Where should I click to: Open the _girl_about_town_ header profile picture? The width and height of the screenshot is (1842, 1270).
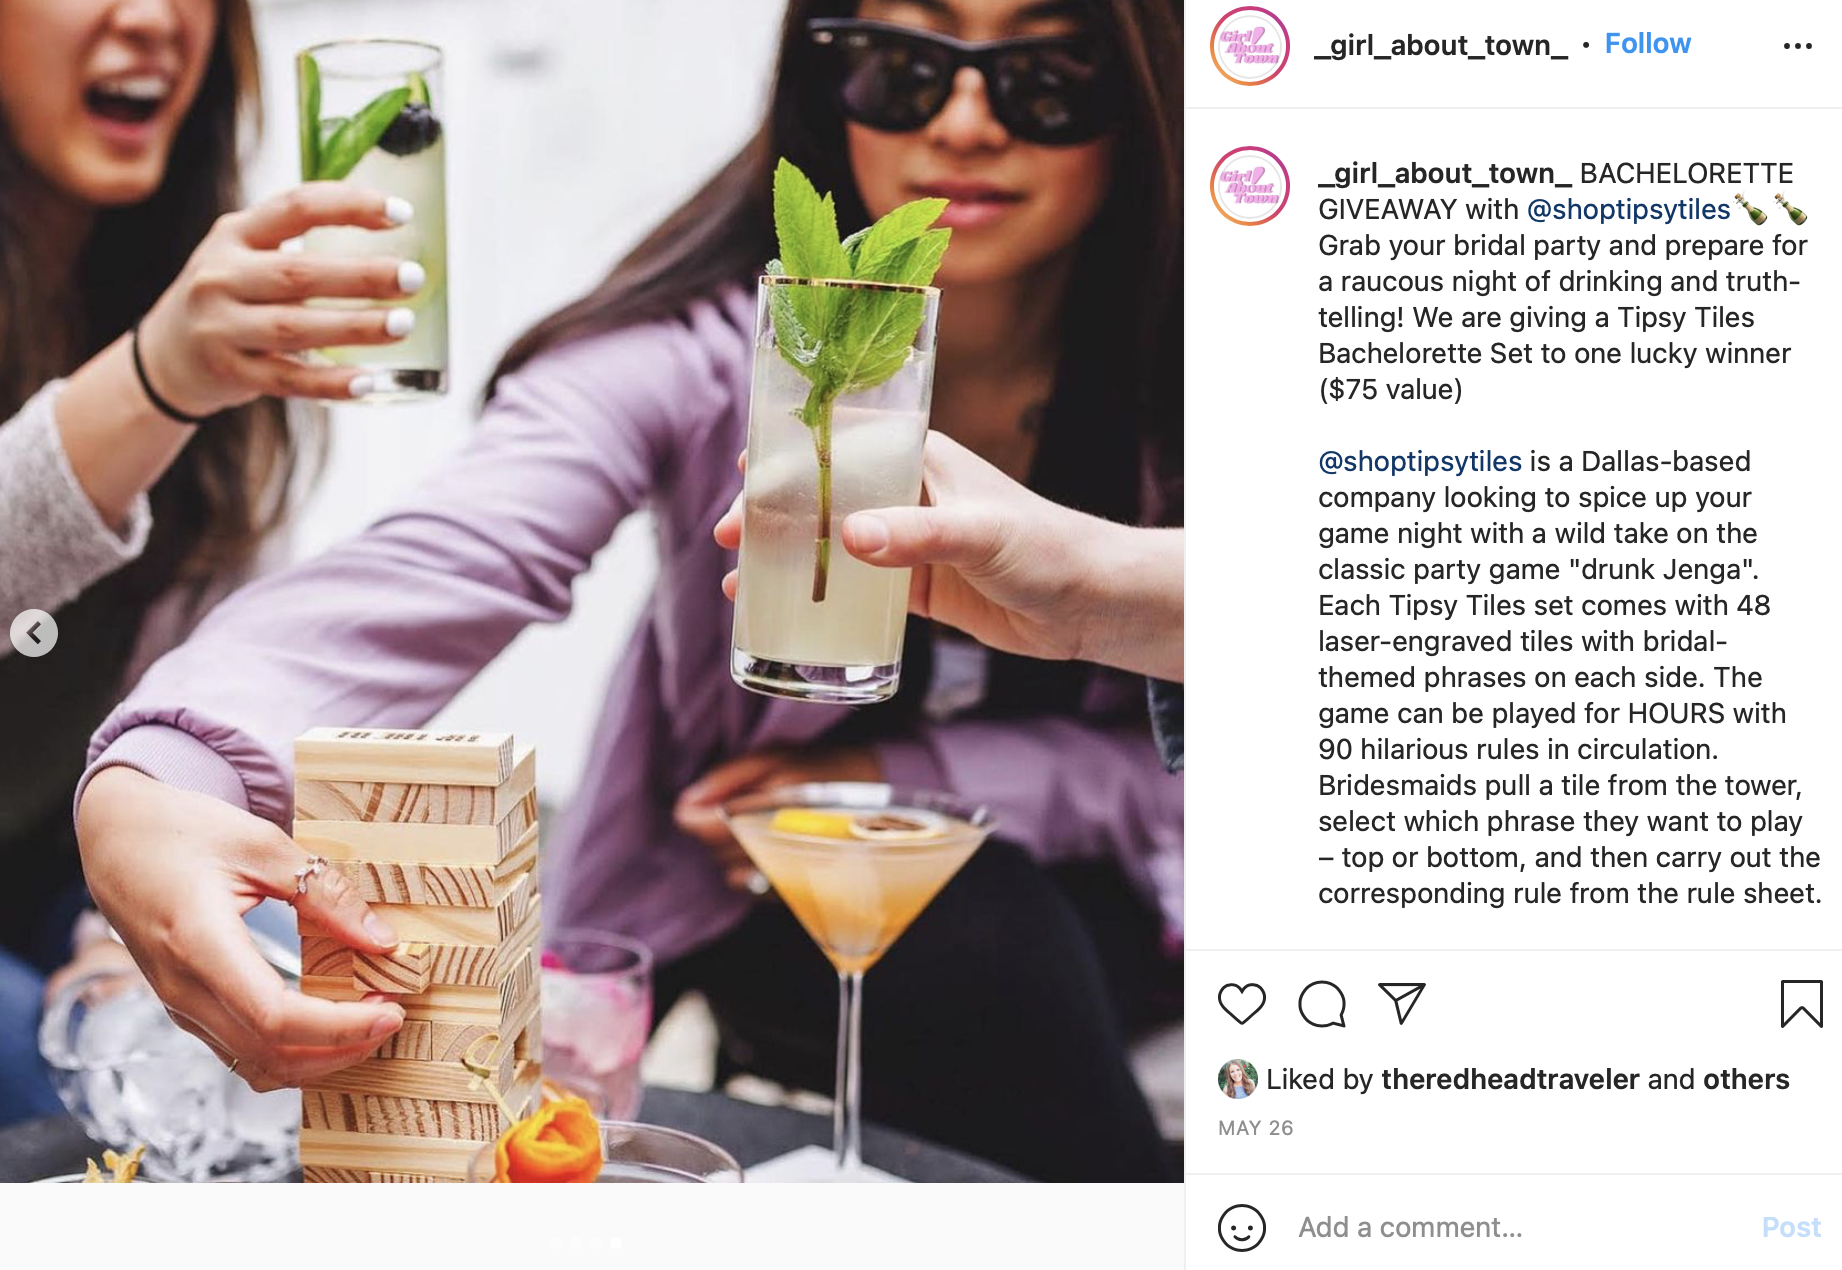pos(1250,46)
